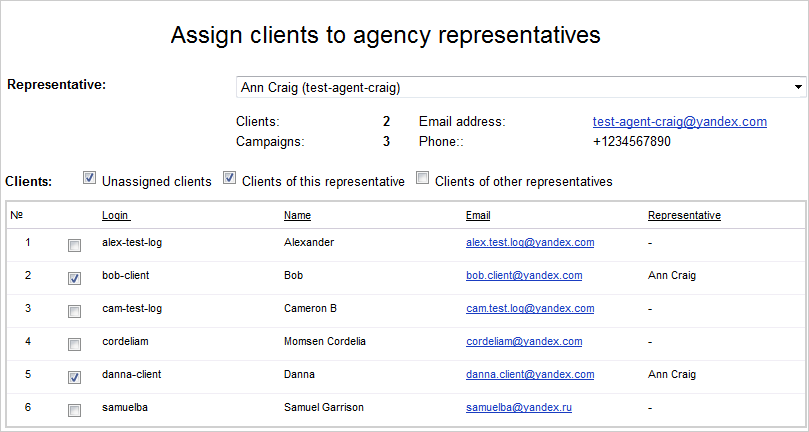Open bob.client@yandex.com email link
This screenshot has height=432, width=809.
click(524, 275)
